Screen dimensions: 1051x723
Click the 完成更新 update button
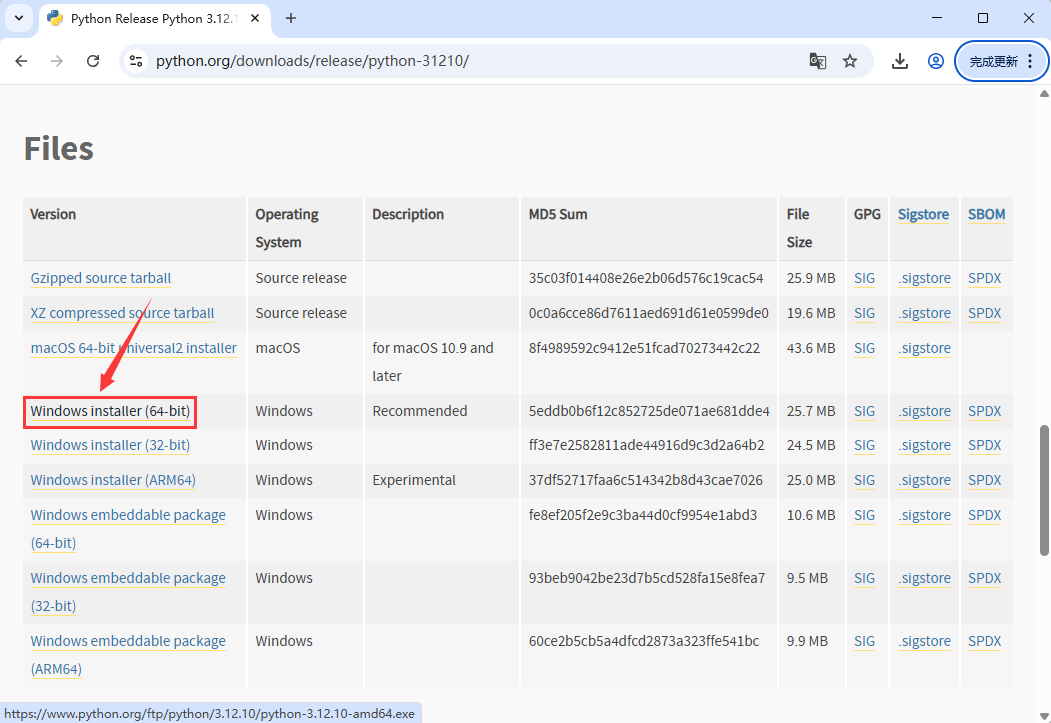pos(1001,61)
